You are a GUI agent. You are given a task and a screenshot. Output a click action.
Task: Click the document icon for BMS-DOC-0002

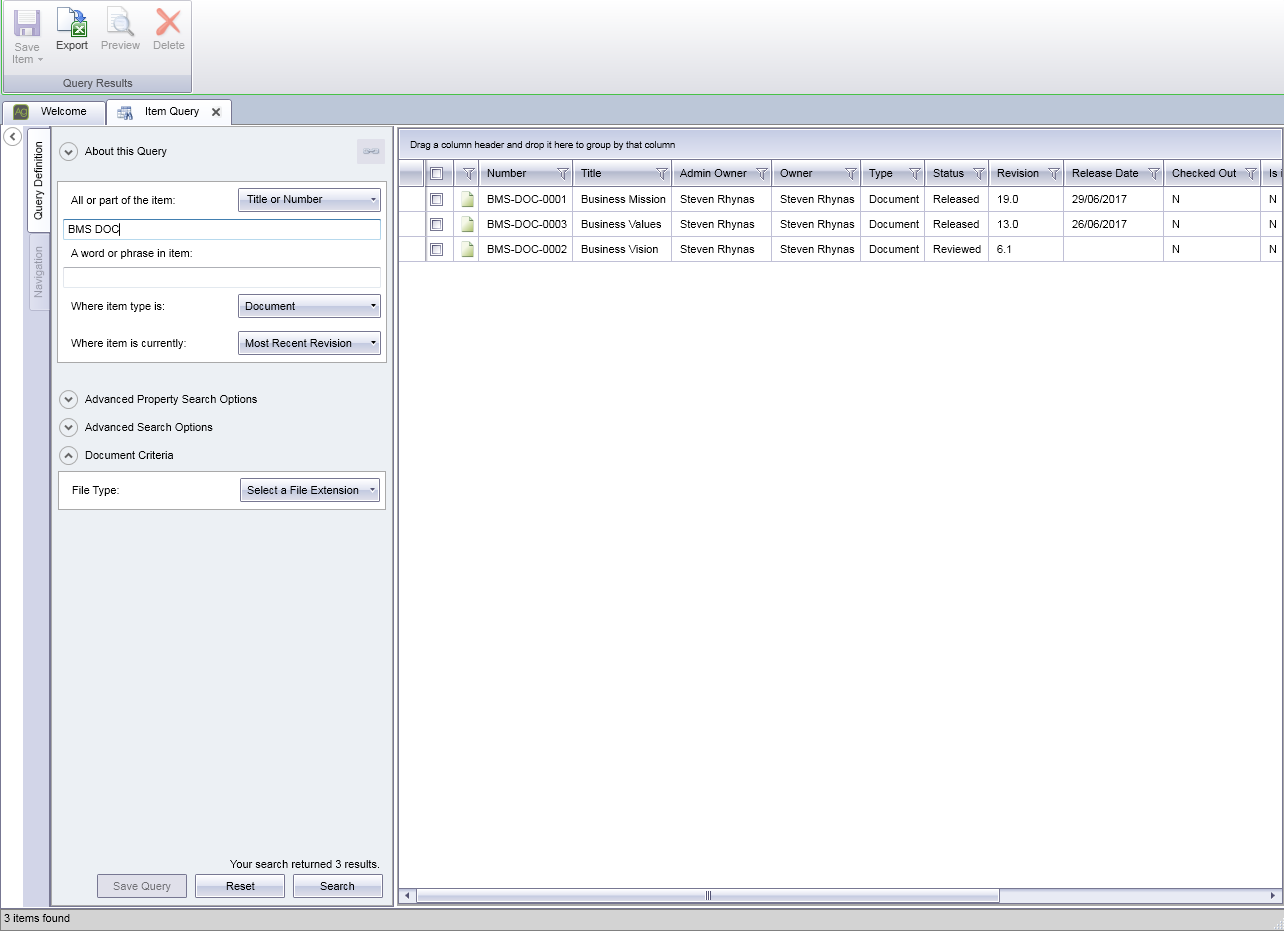pos(467,249)
